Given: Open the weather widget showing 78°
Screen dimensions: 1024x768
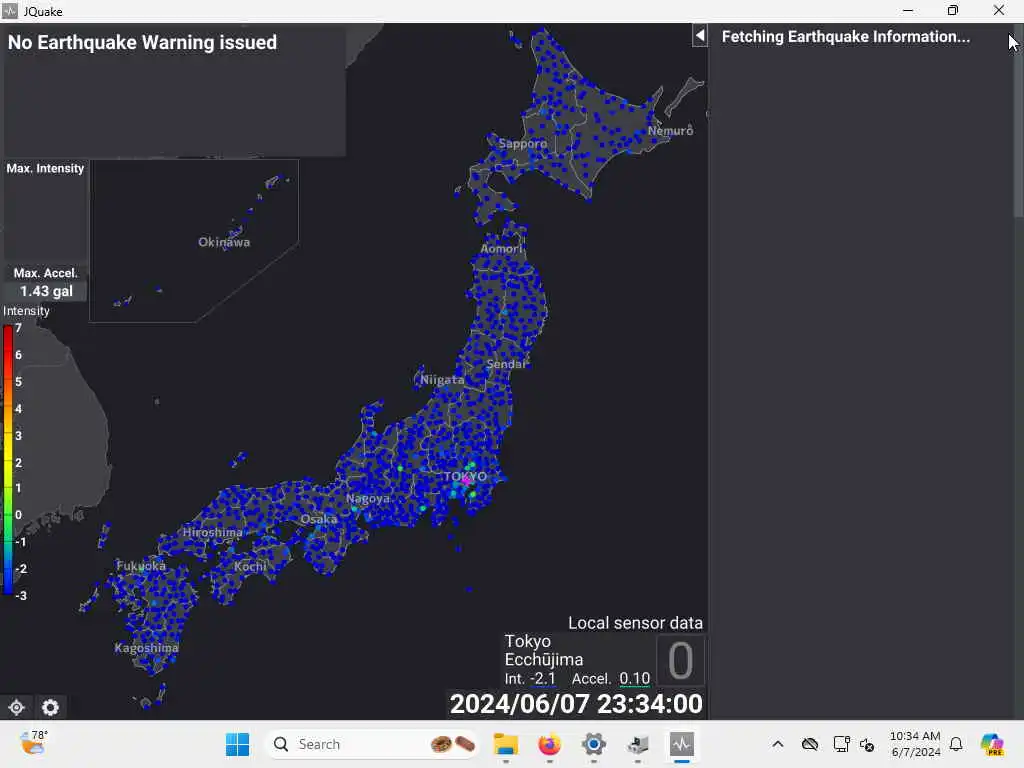Looking at the screenshot, I should [x=33, y=743].
